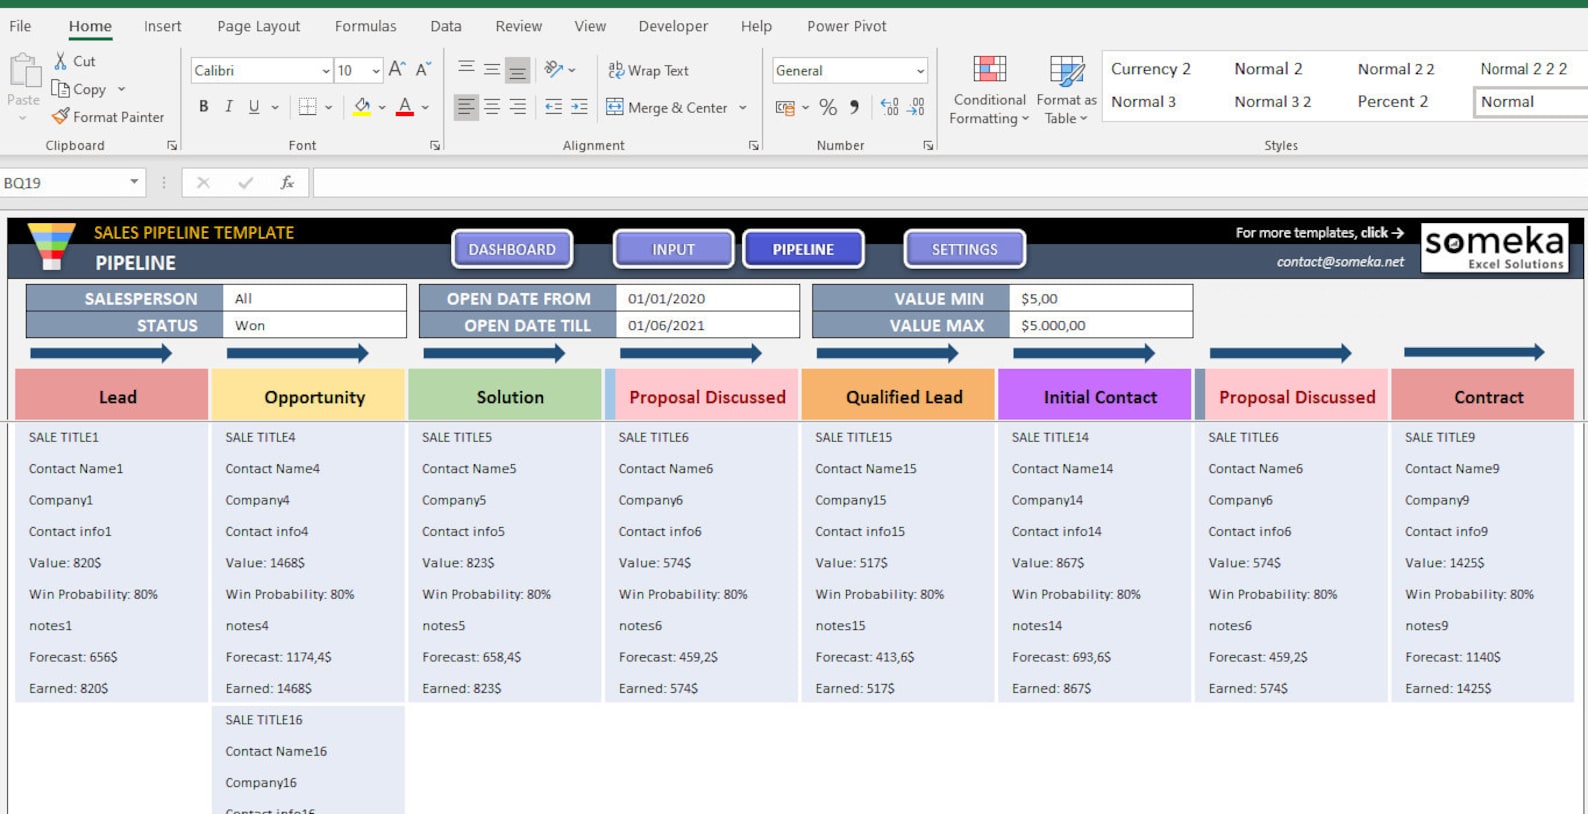The image size is (1588, 814).
Task: Click the someka Excel Solutions logo
Action: [x=1494, y=247]
